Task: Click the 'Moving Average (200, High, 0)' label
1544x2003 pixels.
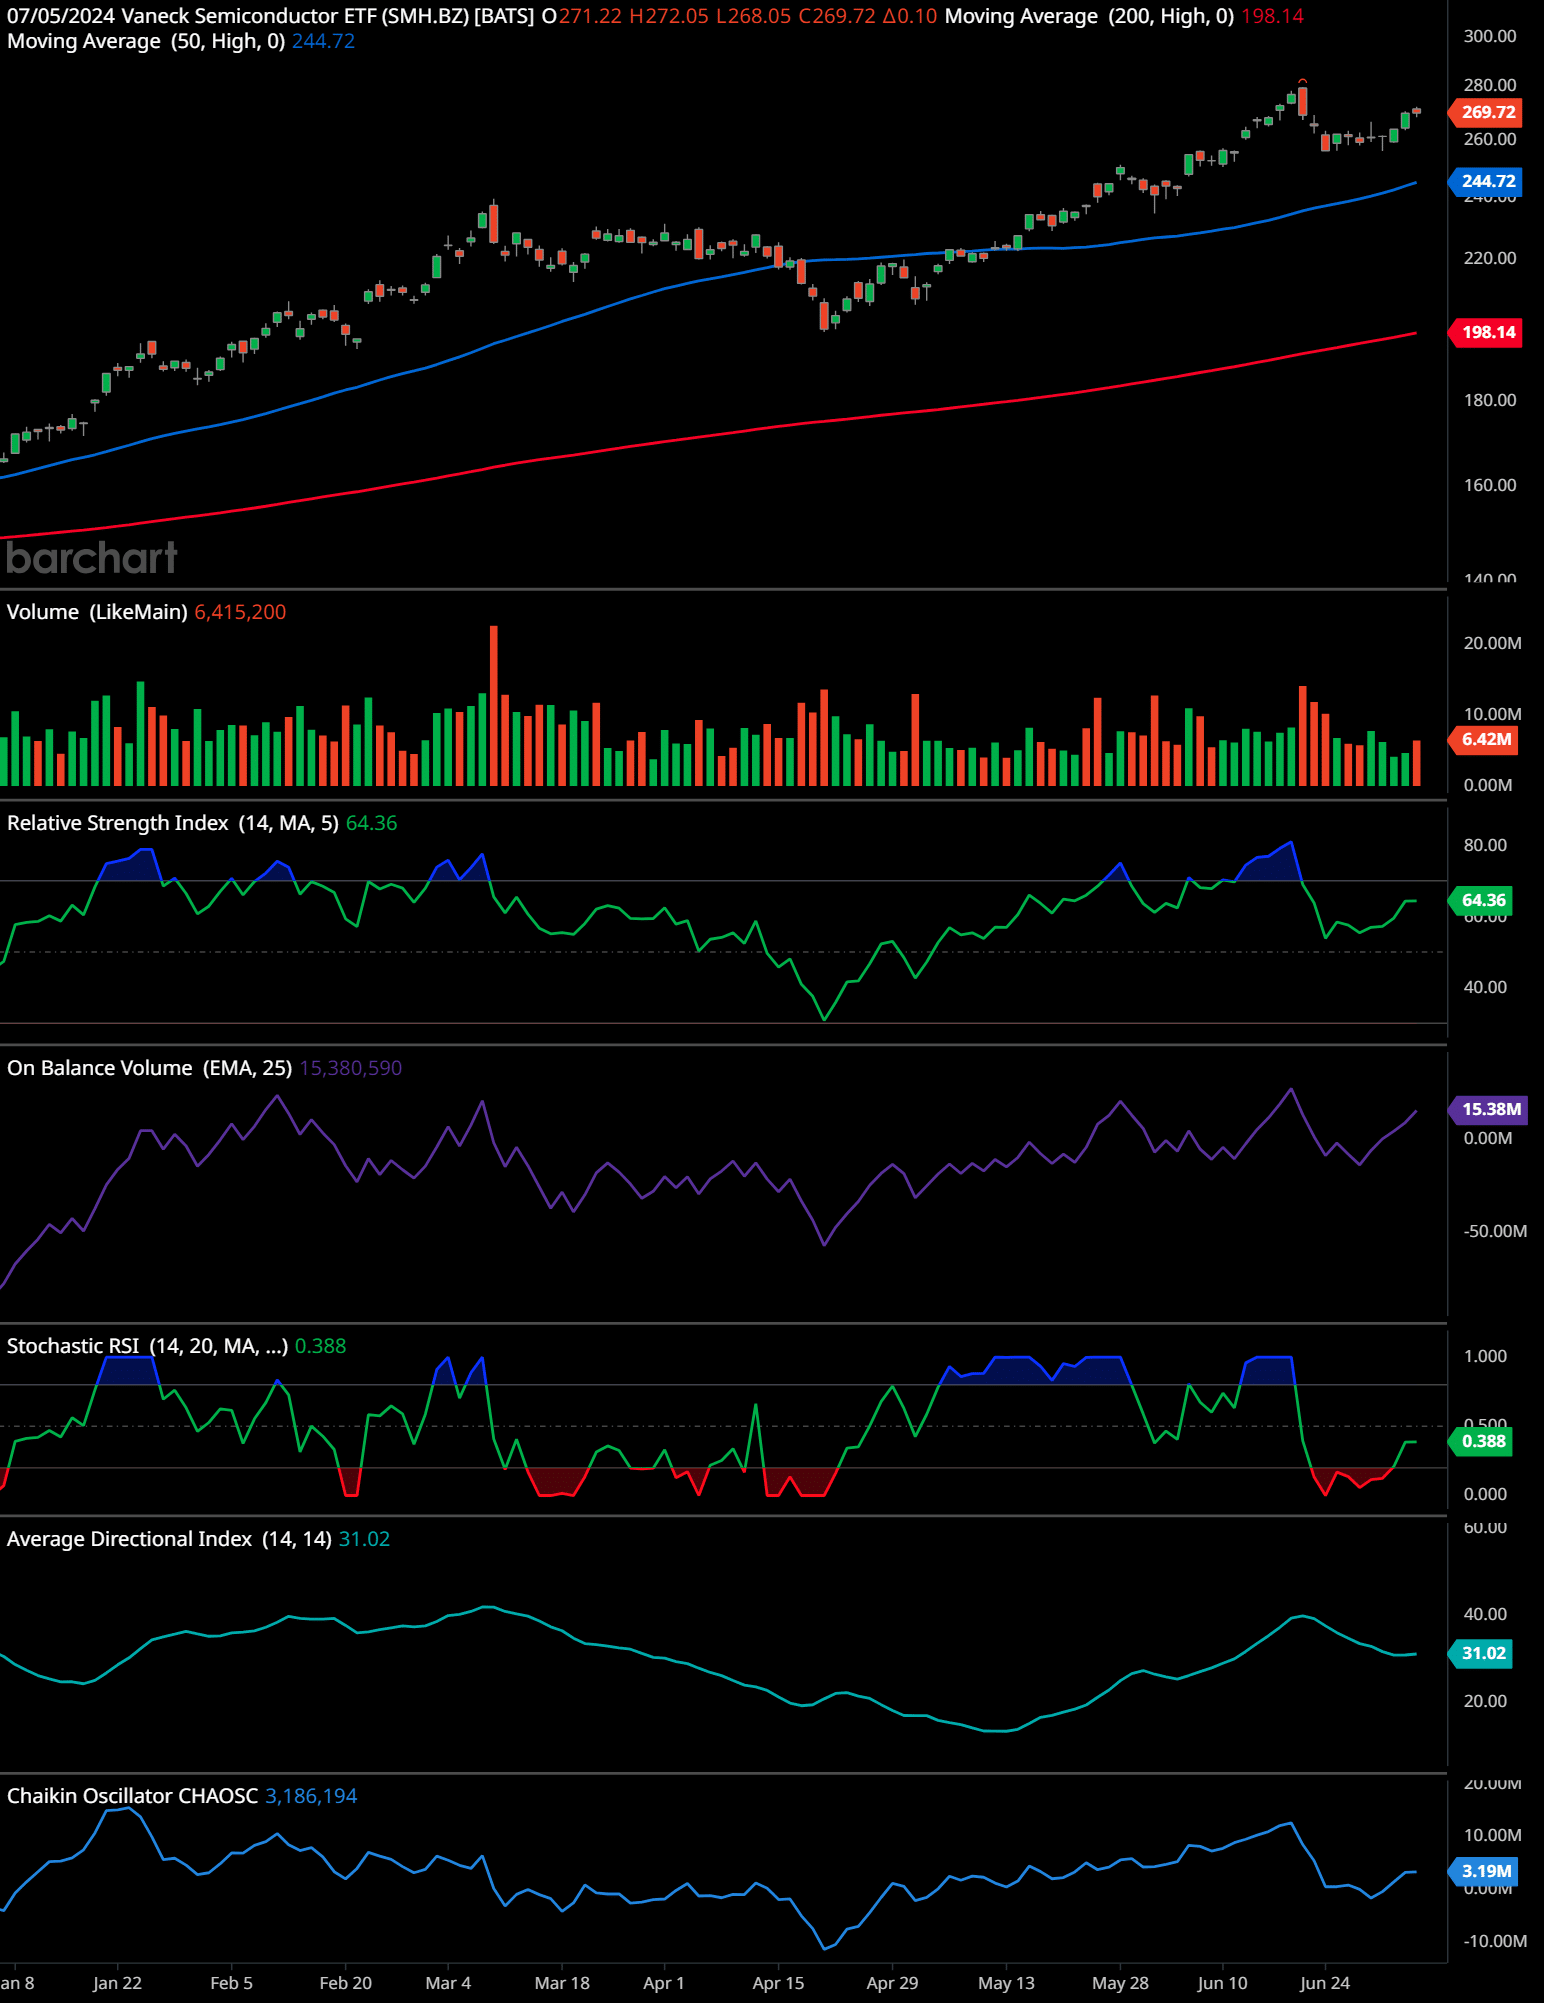Action: pos(1089,16)
